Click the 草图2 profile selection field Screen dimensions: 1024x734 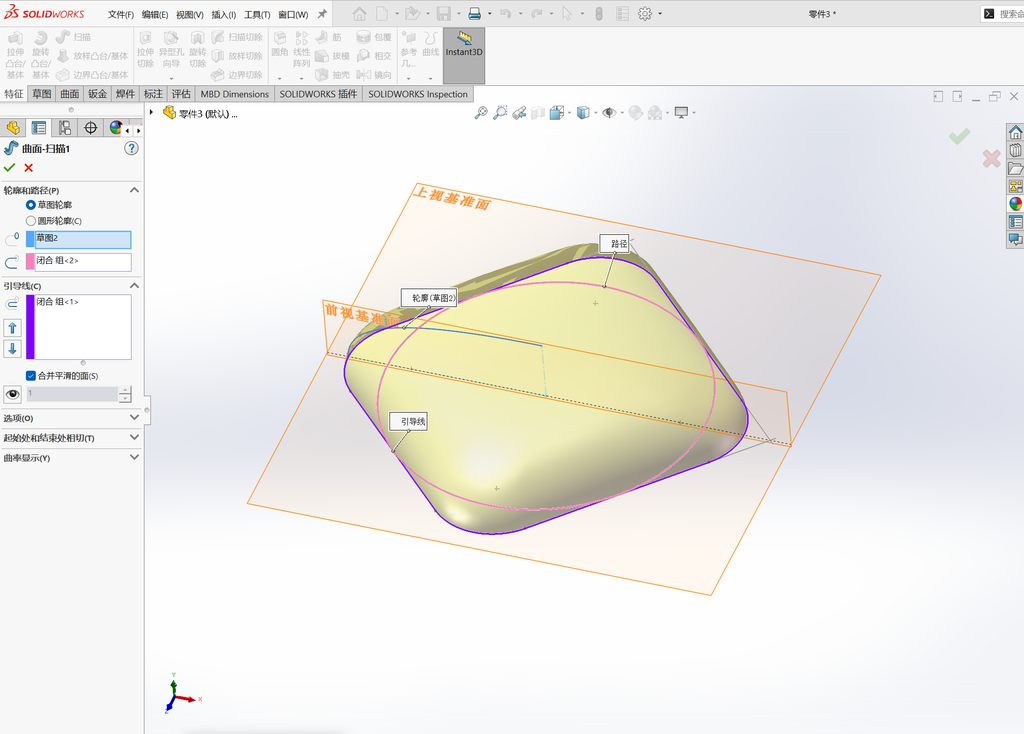(x=83, y=239)
